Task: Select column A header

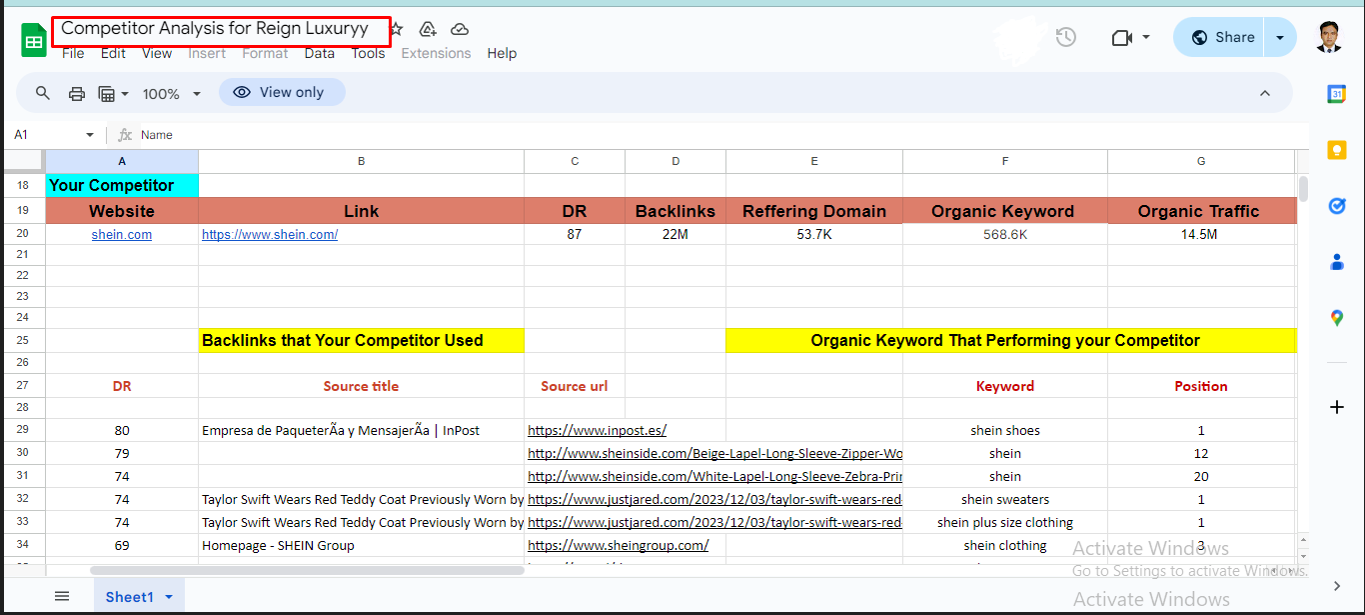Action: coord(122,161)
